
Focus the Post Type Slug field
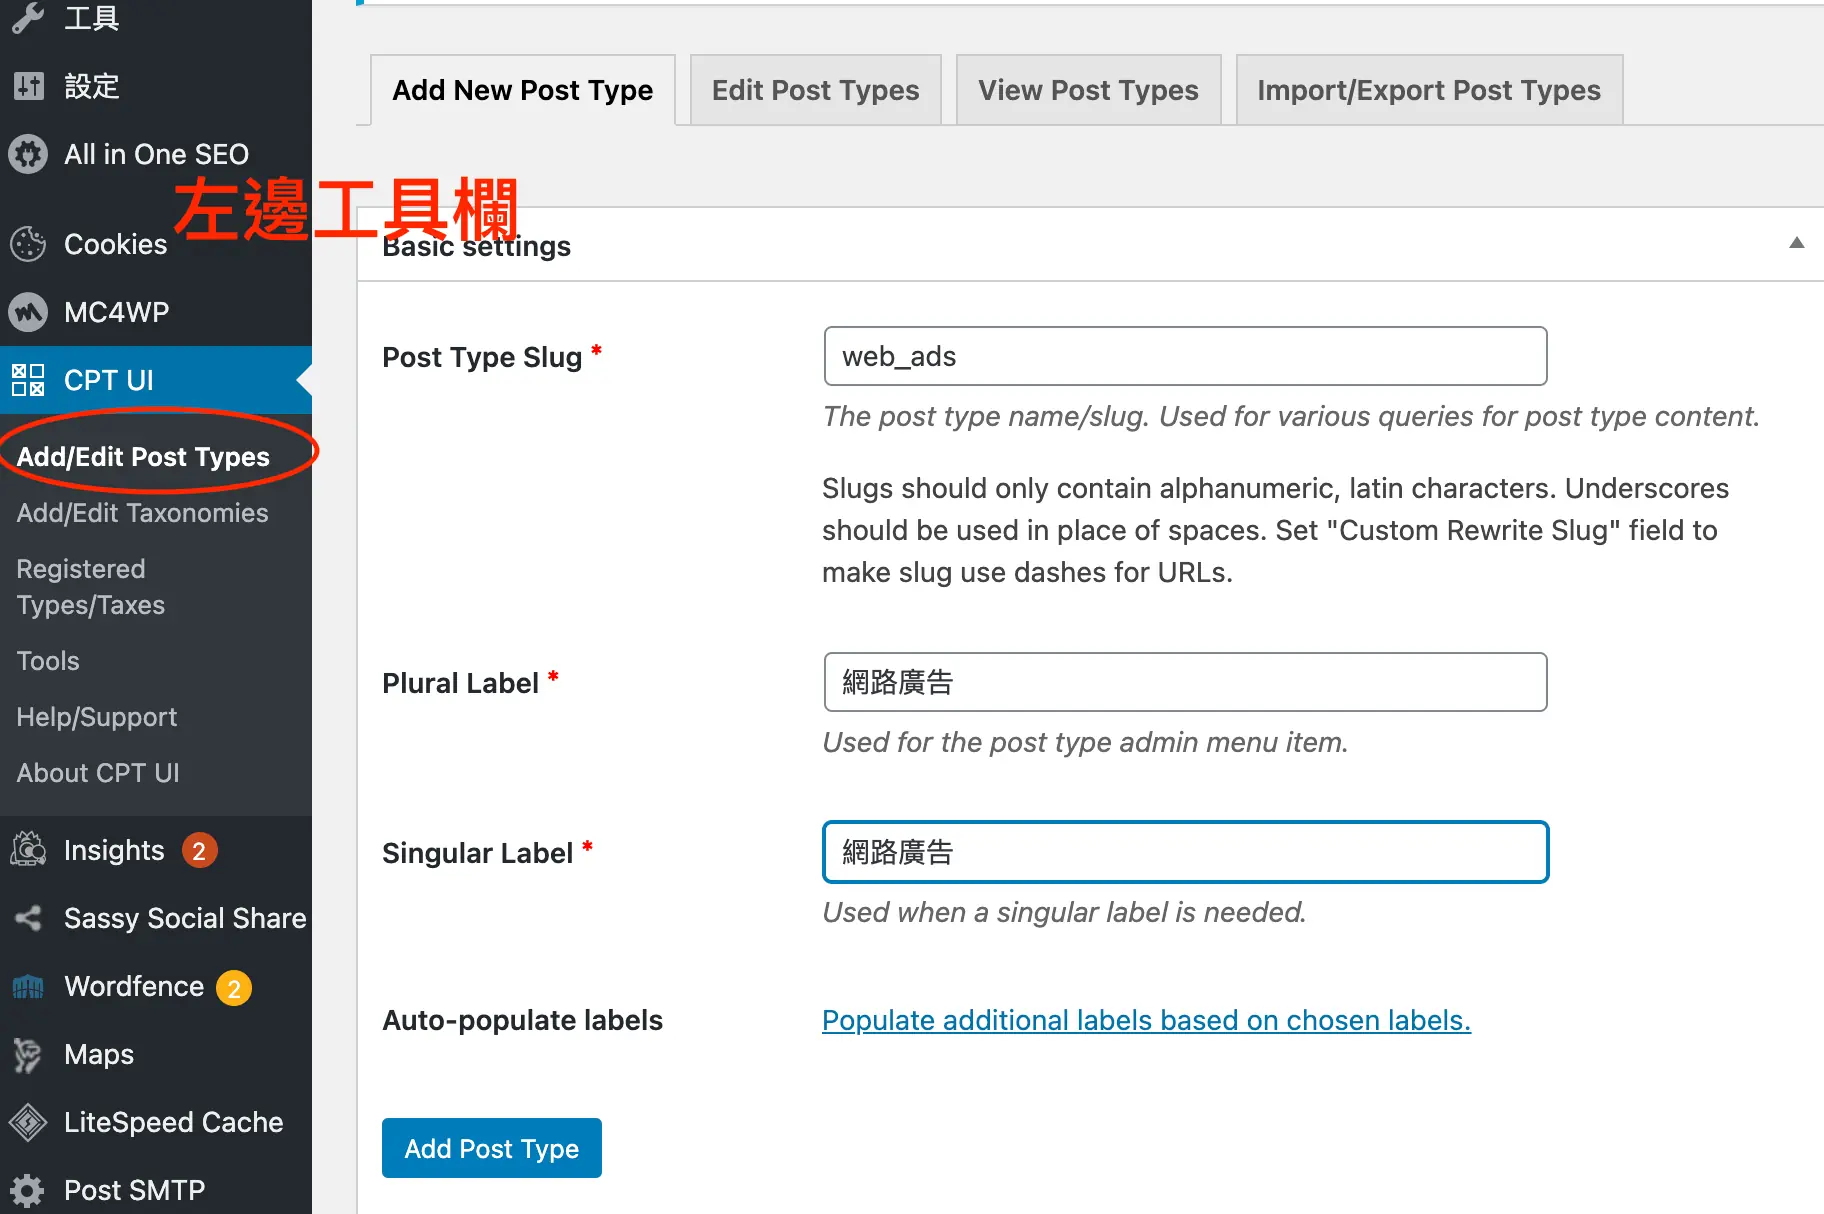(x=1185, y=356)
